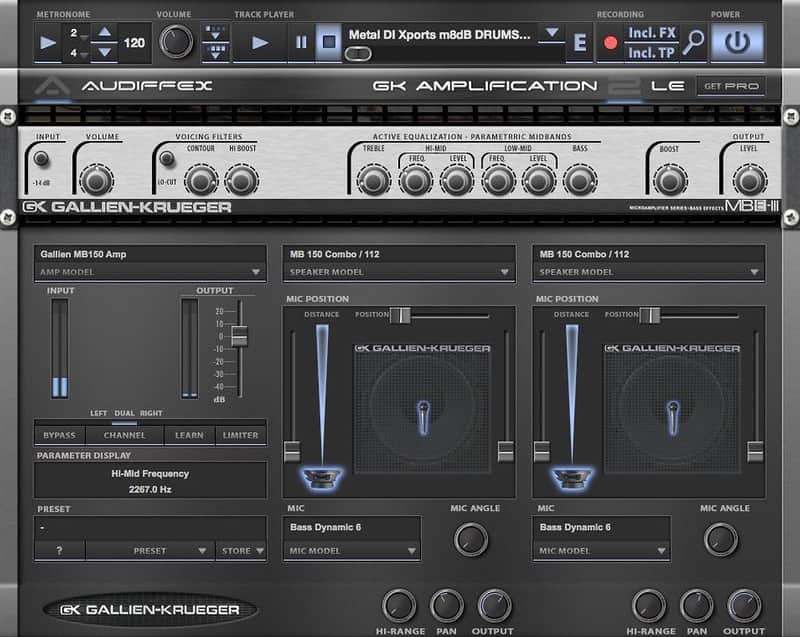This screenshot has width=800, height=637.
Task: Open the right Mic Model dropdown
Action: (602, 551)
